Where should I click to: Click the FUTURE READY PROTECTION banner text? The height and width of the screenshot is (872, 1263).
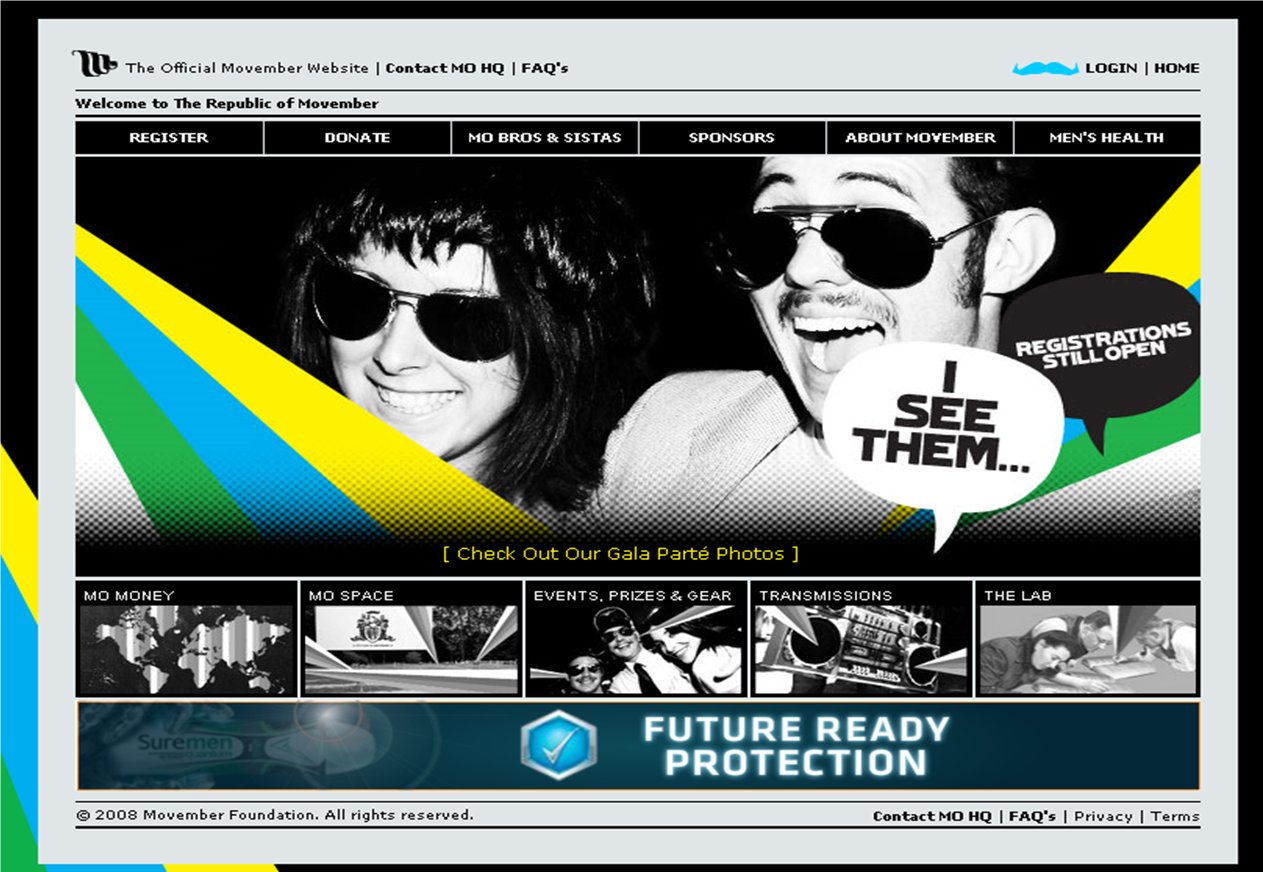(x=796, y=745)
